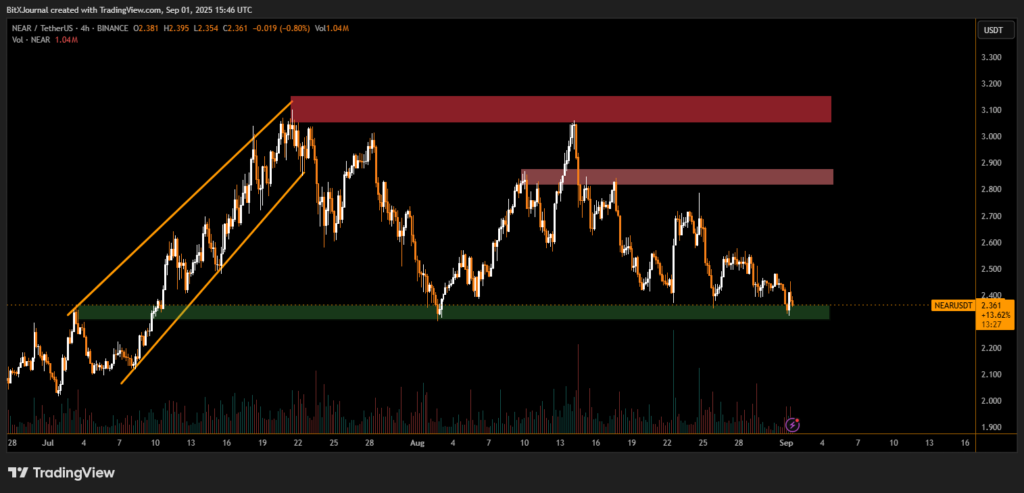
Task: Select the large upper red resistance zone
Action: [x=560, y=109]
